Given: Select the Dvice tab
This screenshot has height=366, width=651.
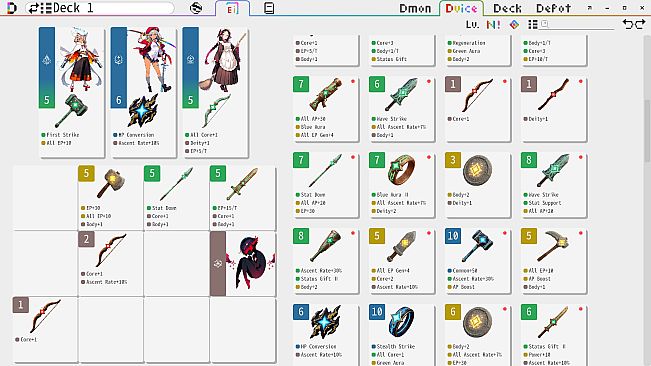Looking at the screenshot, I should click(461, 8).
